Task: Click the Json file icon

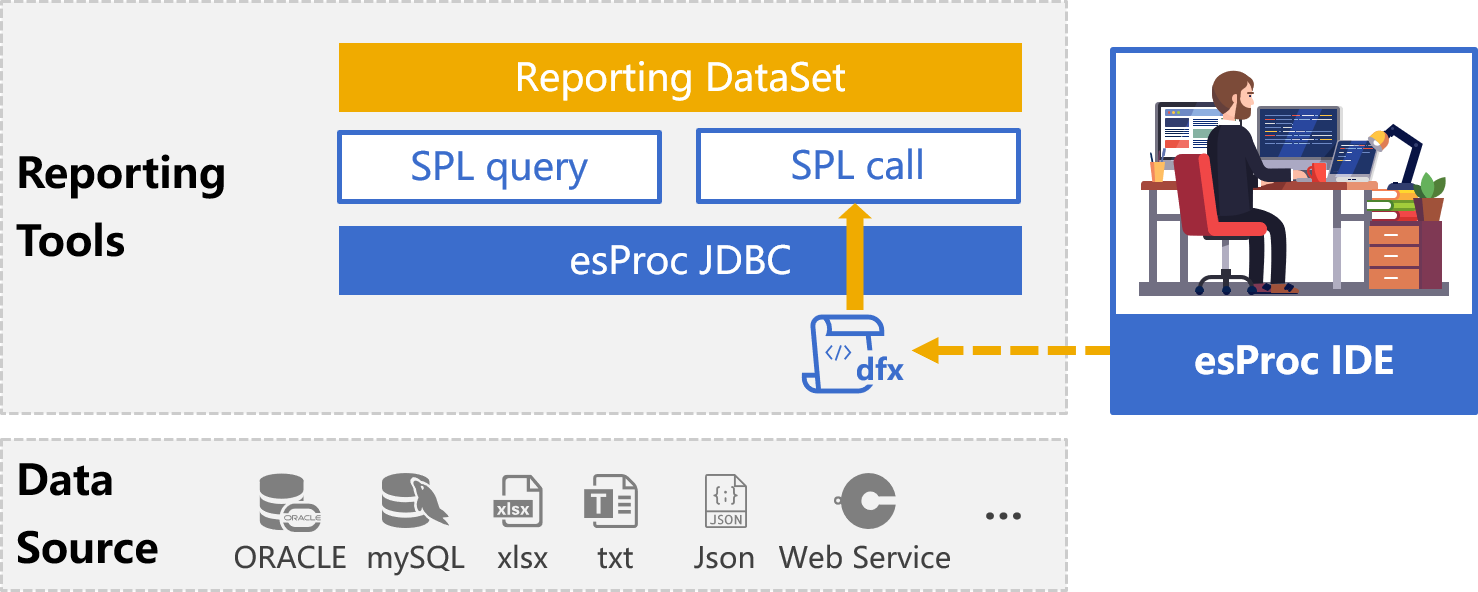Action: tap(726, 501)
